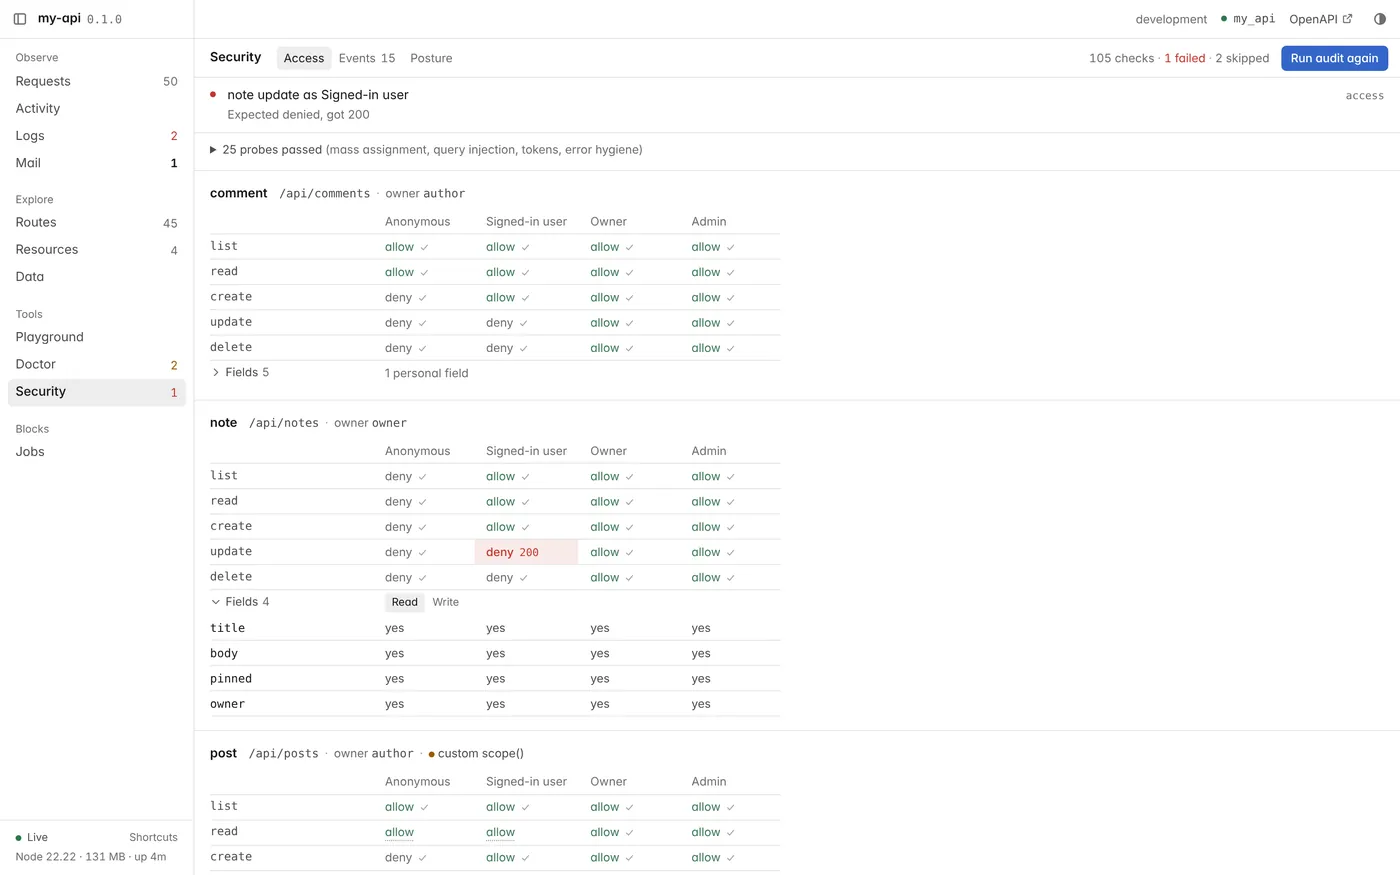Screen dimensions: 1400x875
Task: Click Run audit again button
Action: 1334,58
